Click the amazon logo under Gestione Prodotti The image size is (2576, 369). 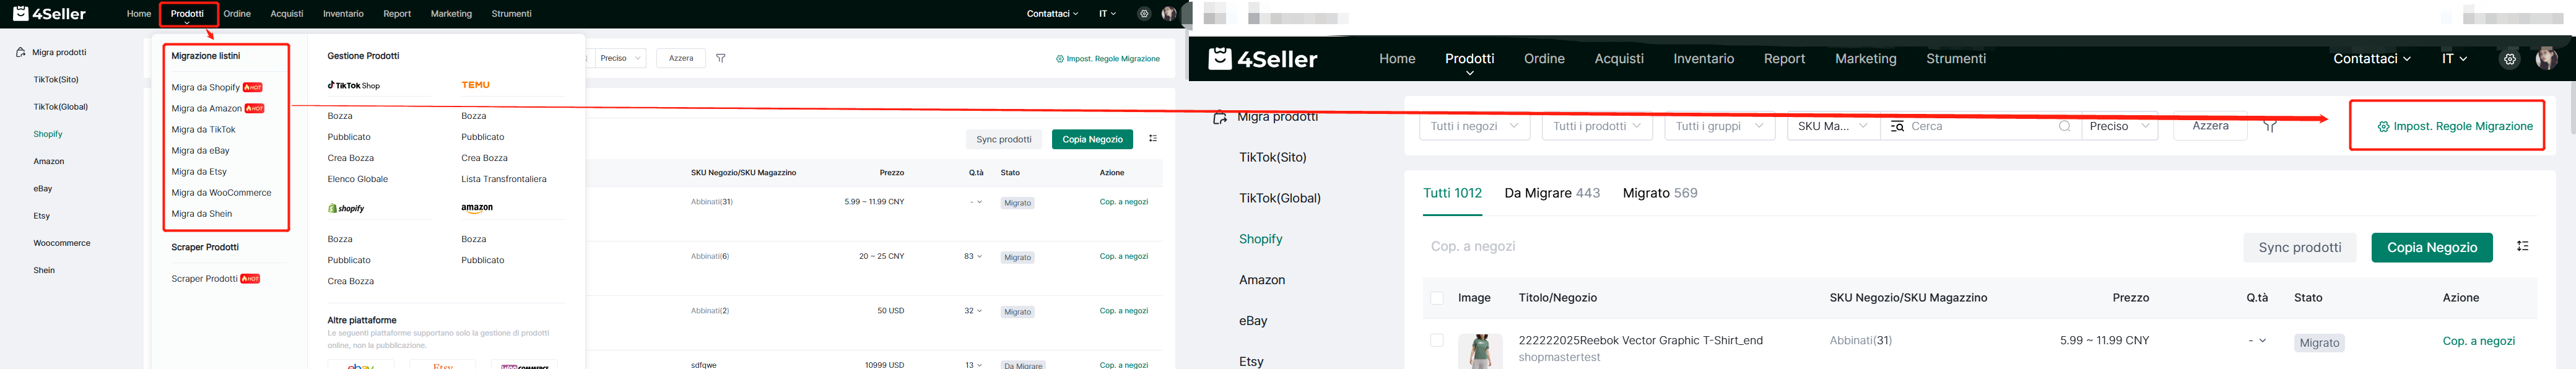tap(477, 208)
